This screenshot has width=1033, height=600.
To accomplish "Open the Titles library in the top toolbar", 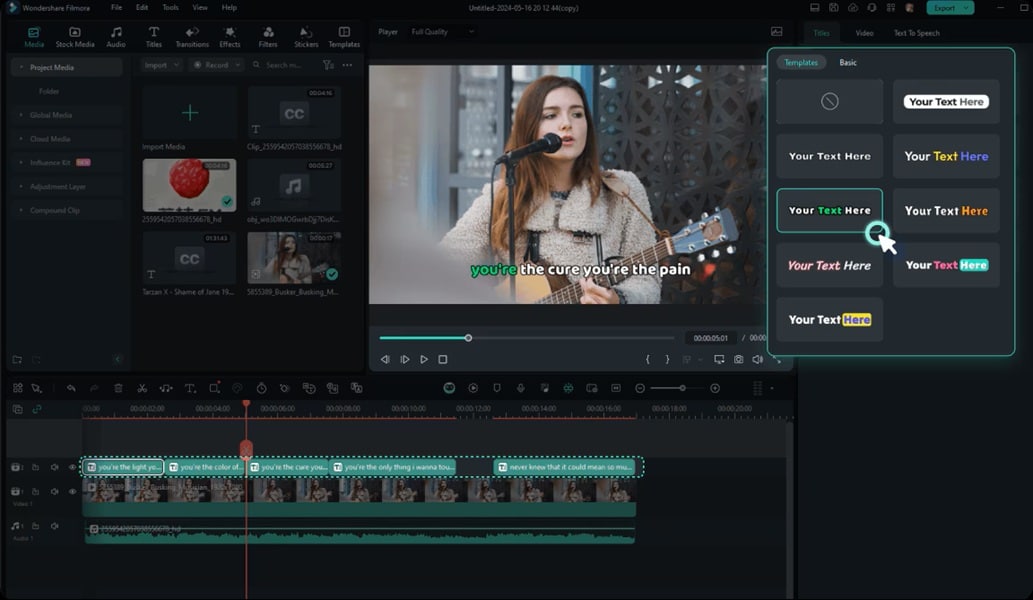I will (154, 37).
